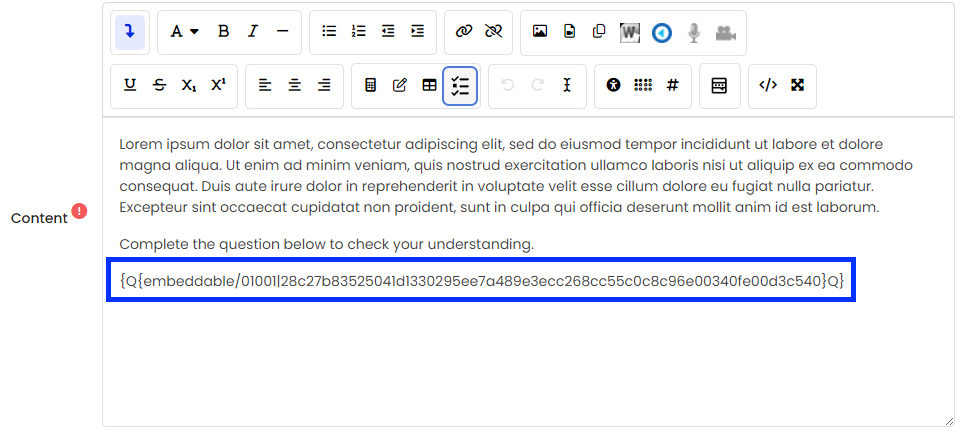
Task: Click the 'Content' field label
Action: point(39,219)
